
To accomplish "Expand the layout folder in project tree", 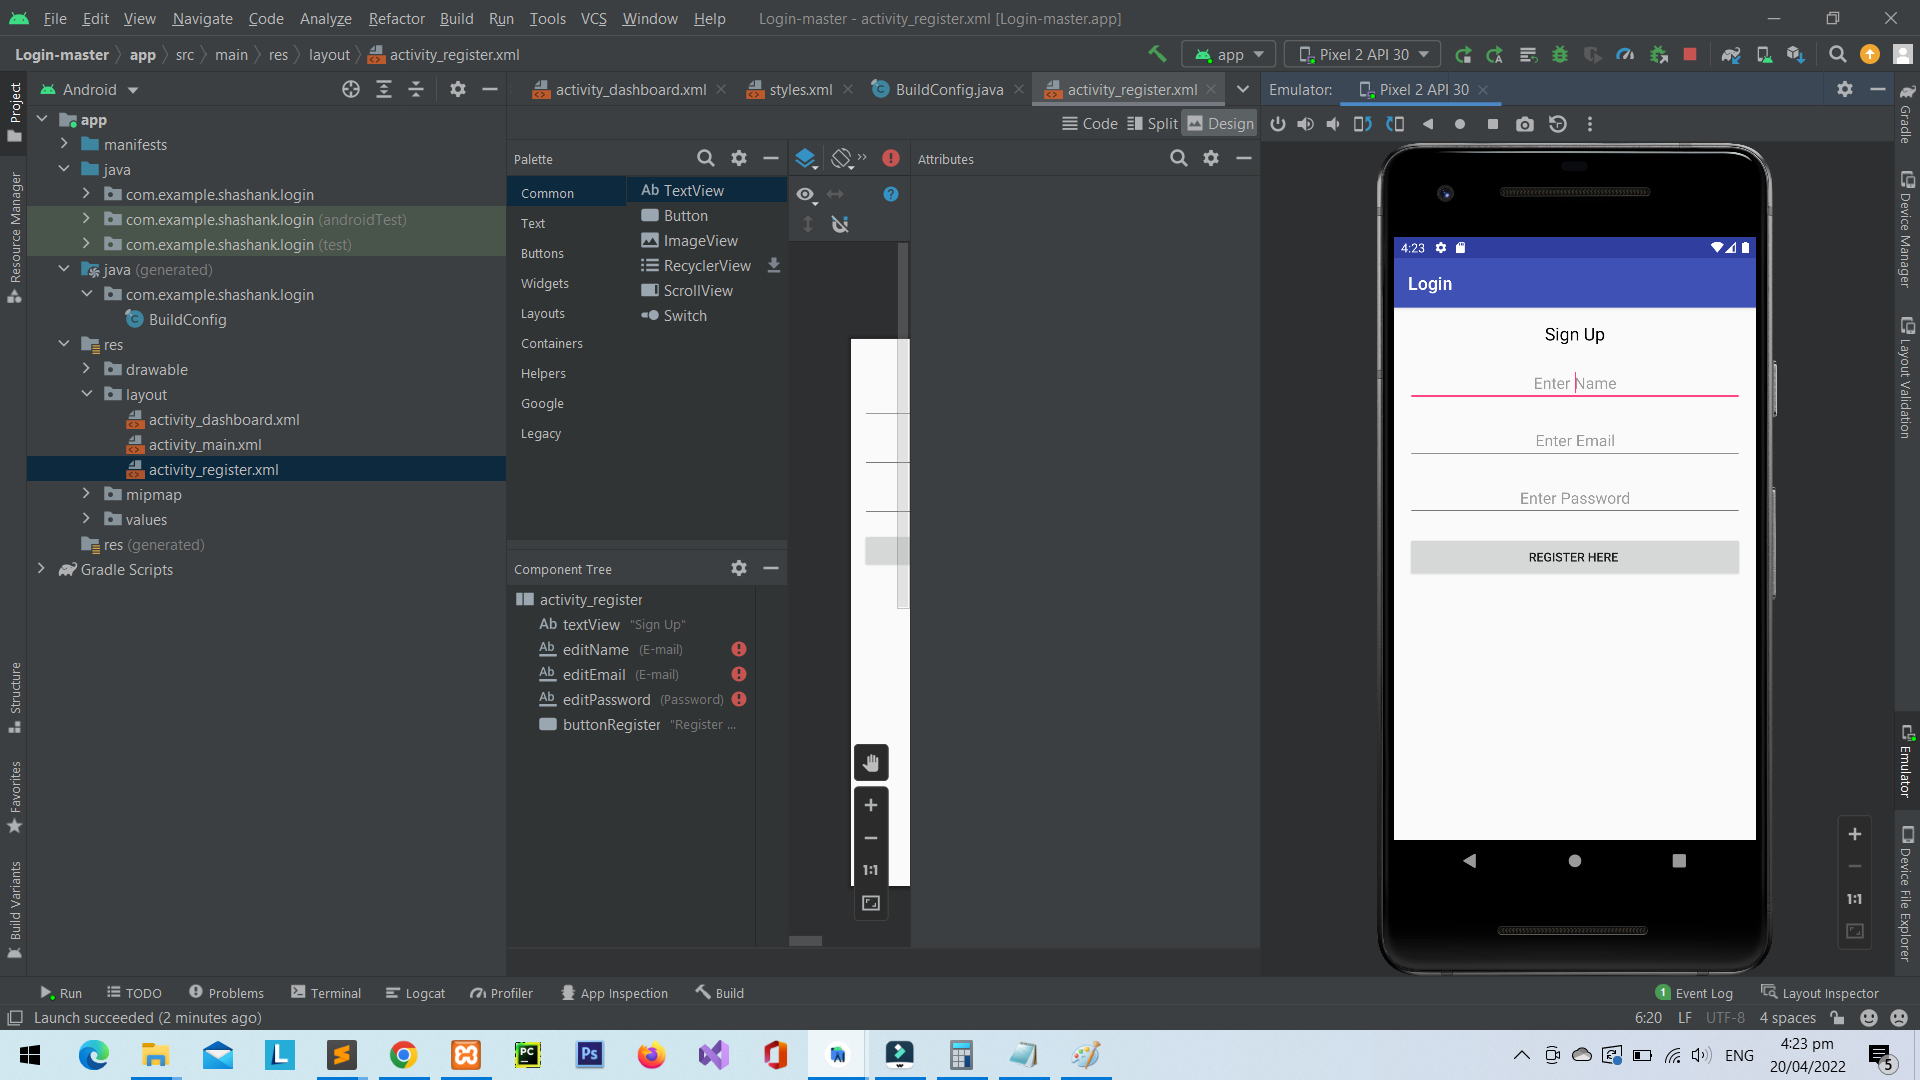I will (84, 394).
